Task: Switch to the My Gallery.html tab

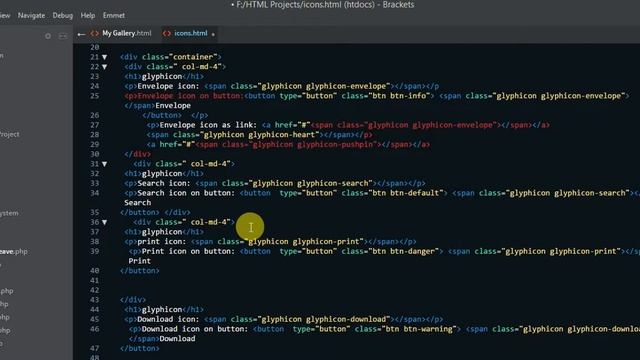Action: (127, 33)
